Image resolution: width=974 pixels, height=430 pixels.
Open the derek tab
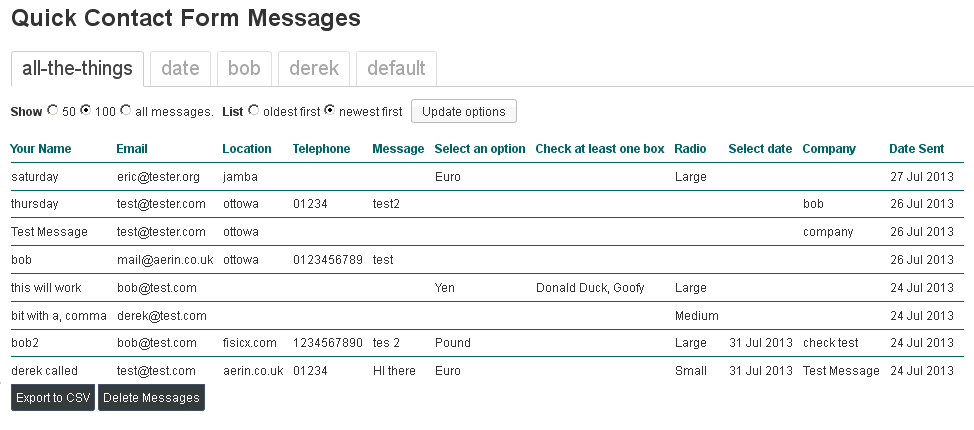314,69
